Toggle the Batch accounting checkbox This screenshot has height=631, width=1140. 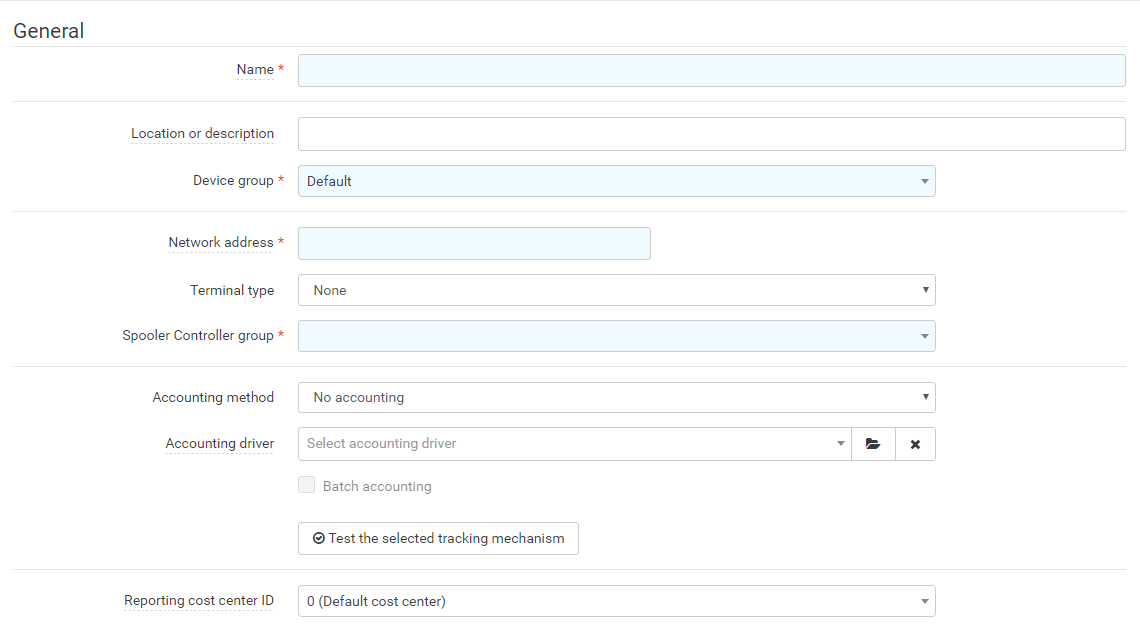coord(307,486)
